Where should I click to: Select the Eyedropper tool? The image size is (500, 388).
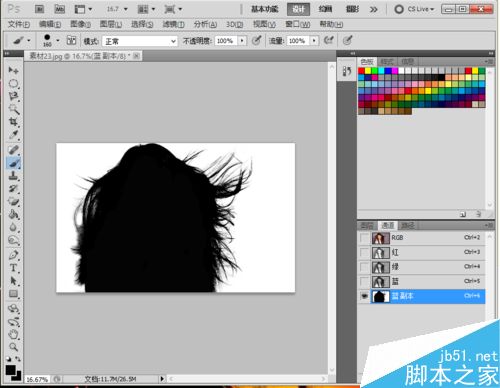(x=13, y=135)
